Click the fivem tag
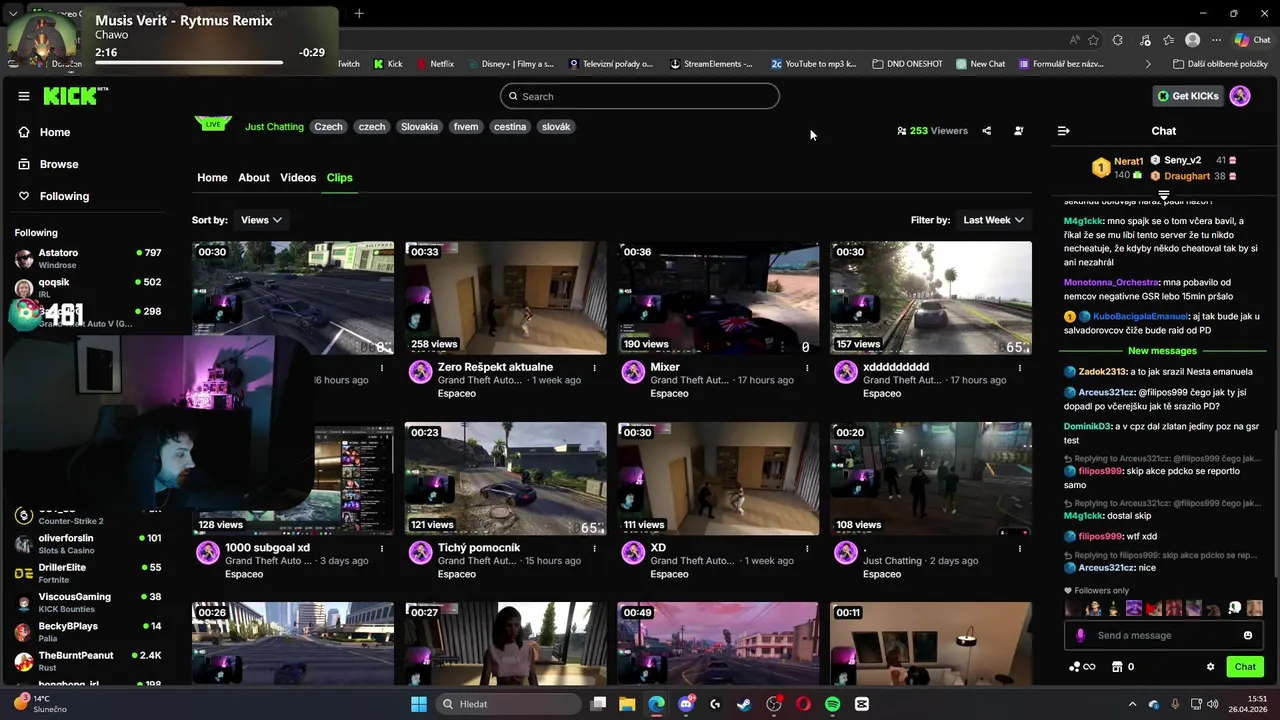This screenshot has width=1280, height=720. (466, 127)
